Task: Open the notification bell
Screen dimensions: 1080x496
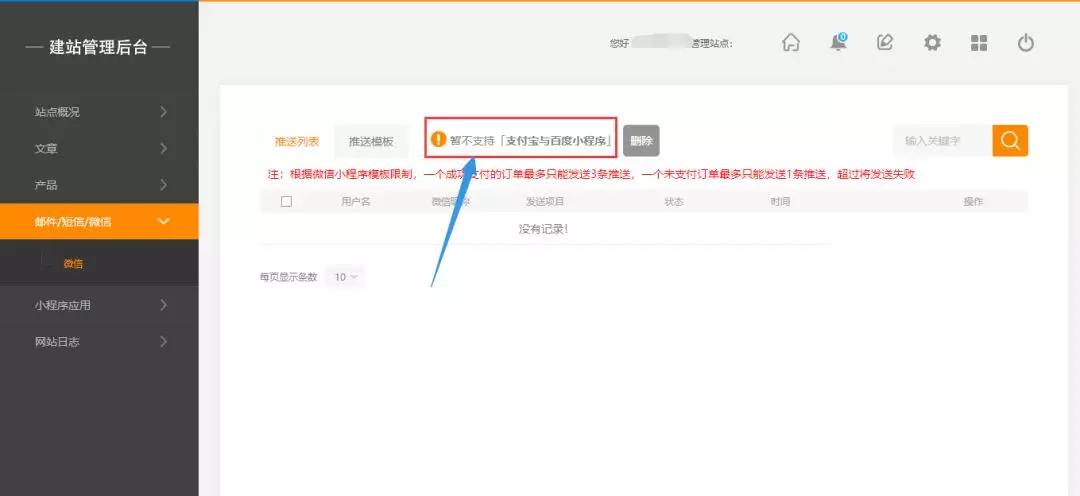Action: pyautogui.click(x=838, y=43)
